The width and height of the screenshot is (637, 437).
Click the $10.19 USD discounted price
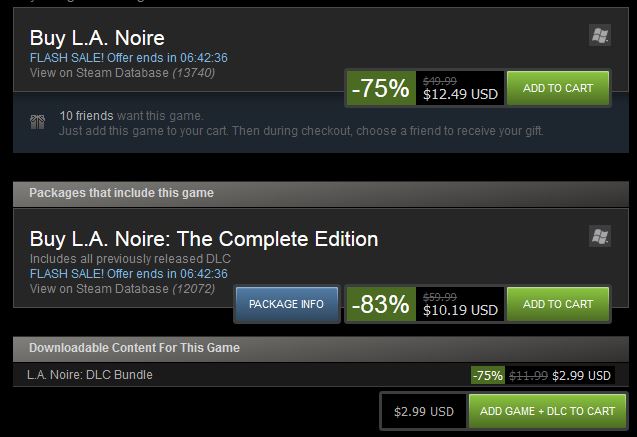460,310
